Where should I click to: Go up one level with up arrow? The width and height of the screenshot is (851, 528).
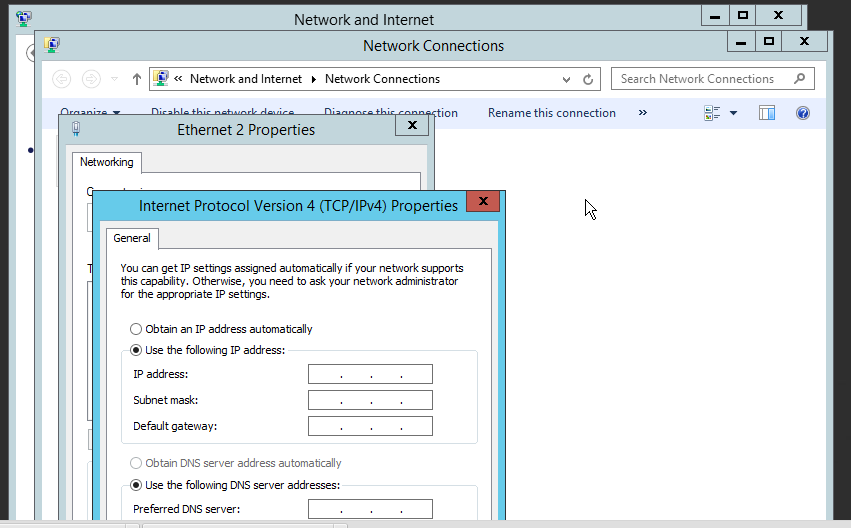point(136,79)
